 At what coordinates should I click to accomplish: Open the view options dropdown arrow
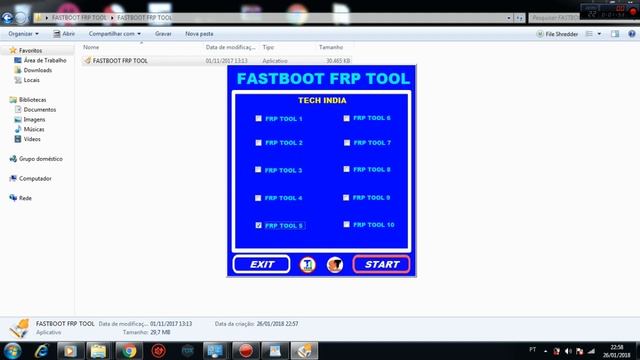coord(599,34)
